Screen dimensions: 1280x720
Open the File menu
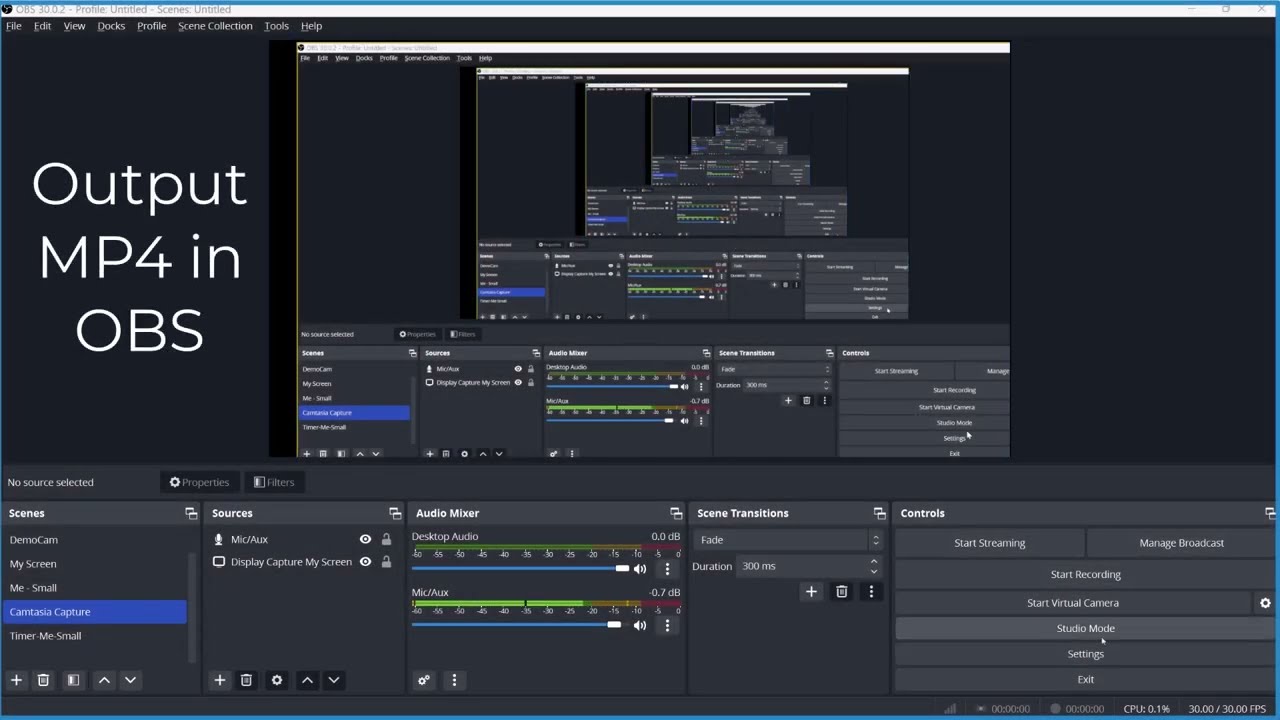pos(14,26)
